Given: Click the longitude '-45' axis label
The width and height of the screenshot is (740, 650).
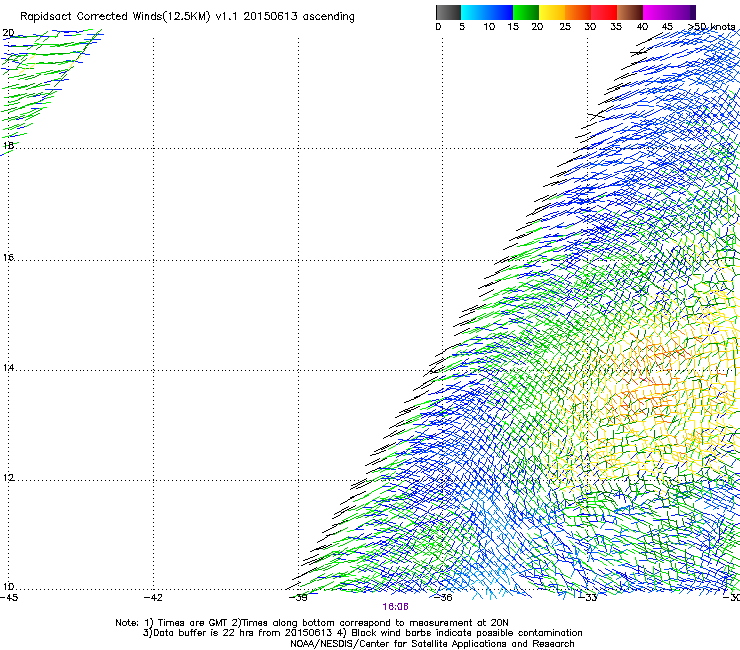Looking at the screenshot, I should click(9, 598).
